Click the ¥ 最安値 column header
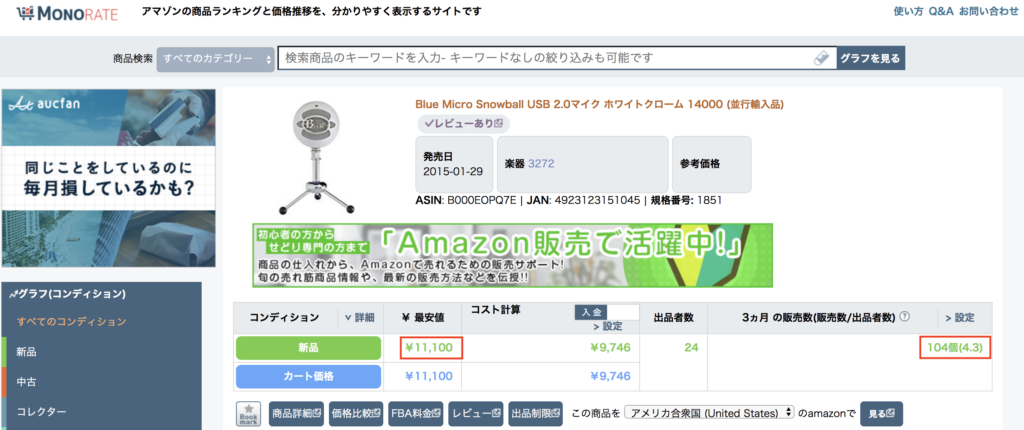The image size is (1024, 430). (x=423, y=318)
